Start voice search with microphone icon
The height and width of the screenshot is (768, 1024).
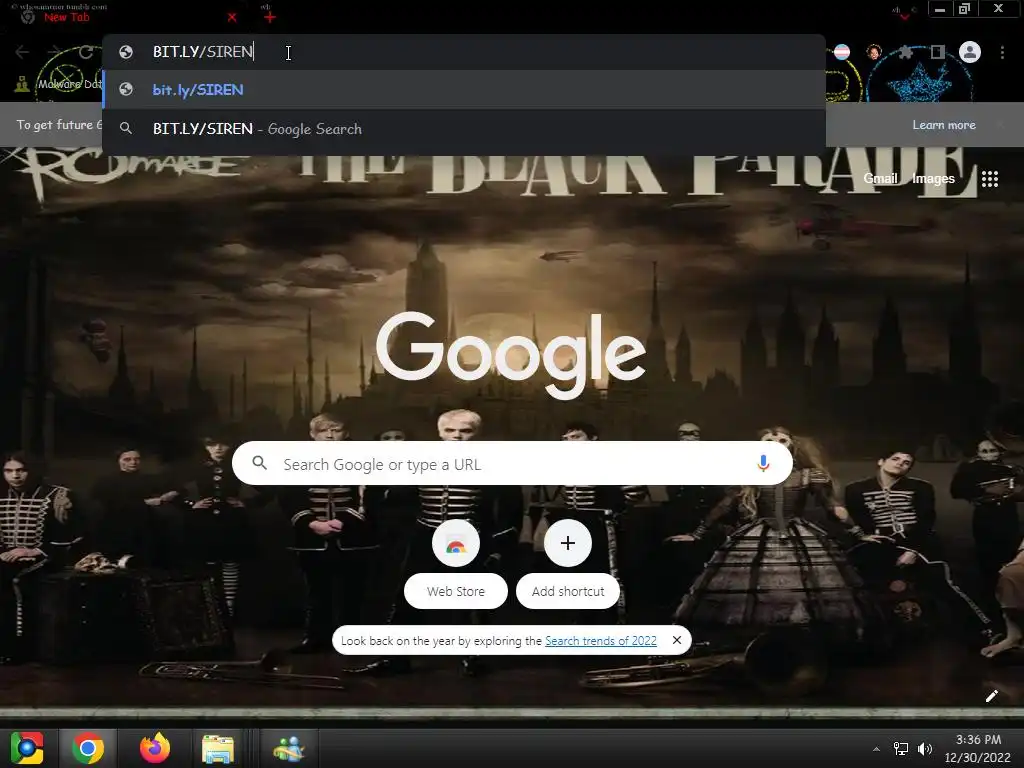(x=763, y=463)
